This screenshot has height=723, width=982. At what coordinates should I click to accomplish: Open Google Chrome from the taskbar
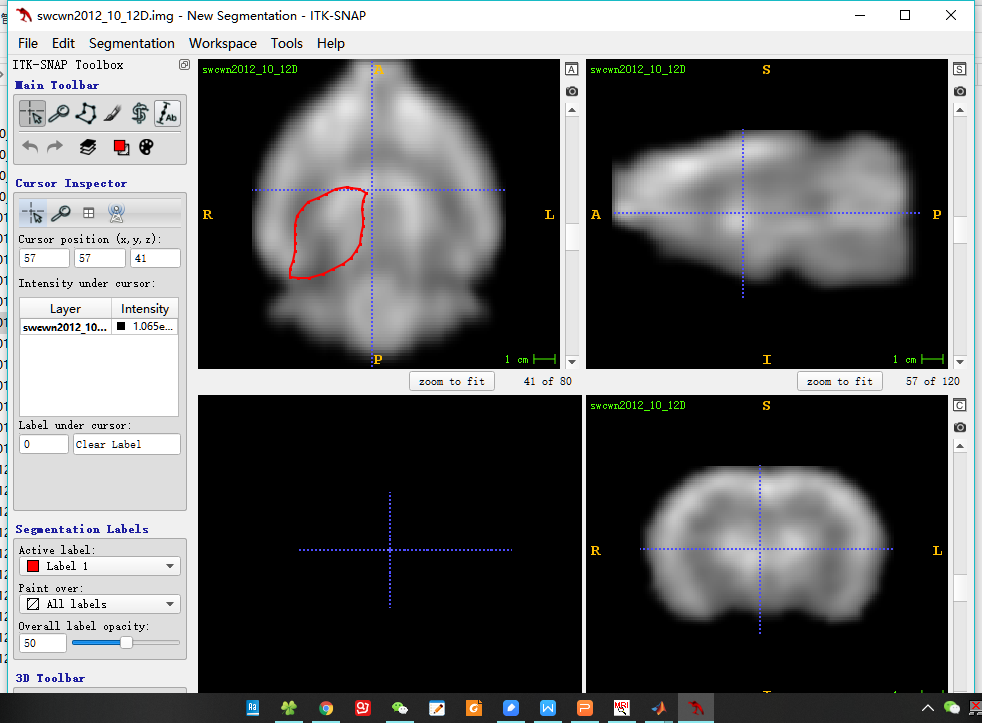click(326, 708)
